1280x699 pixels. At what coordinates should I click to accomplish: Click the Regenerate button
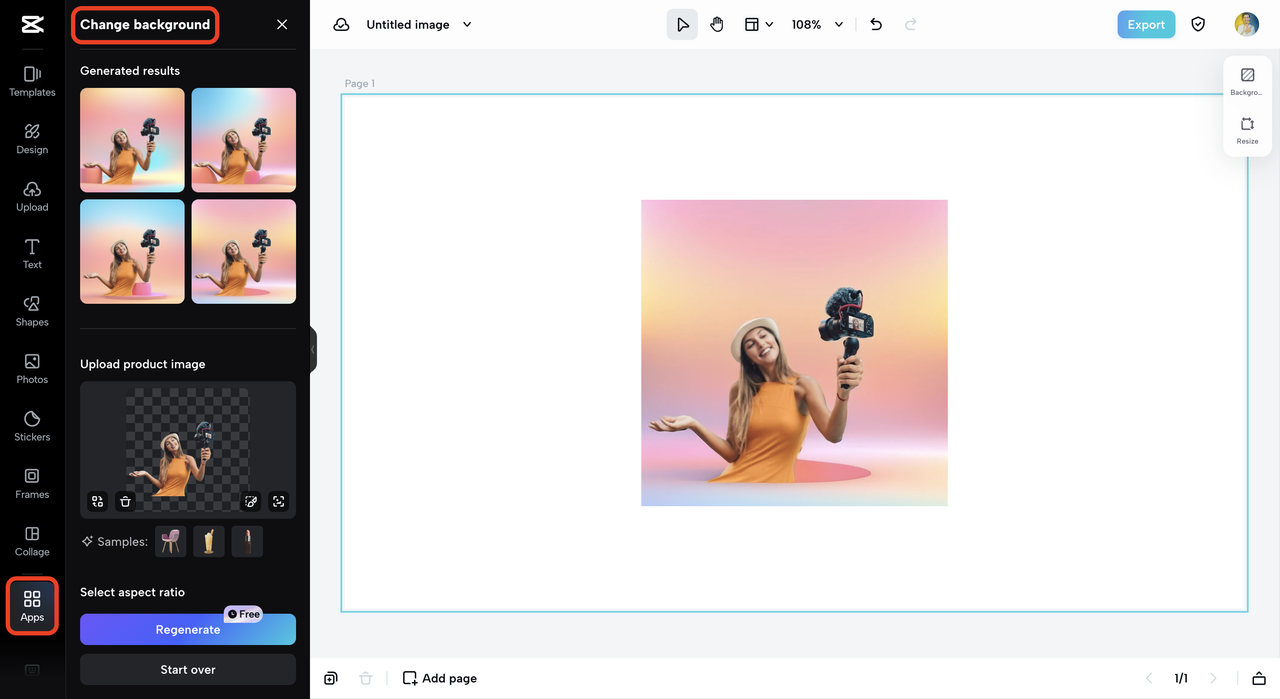(188, 630)
